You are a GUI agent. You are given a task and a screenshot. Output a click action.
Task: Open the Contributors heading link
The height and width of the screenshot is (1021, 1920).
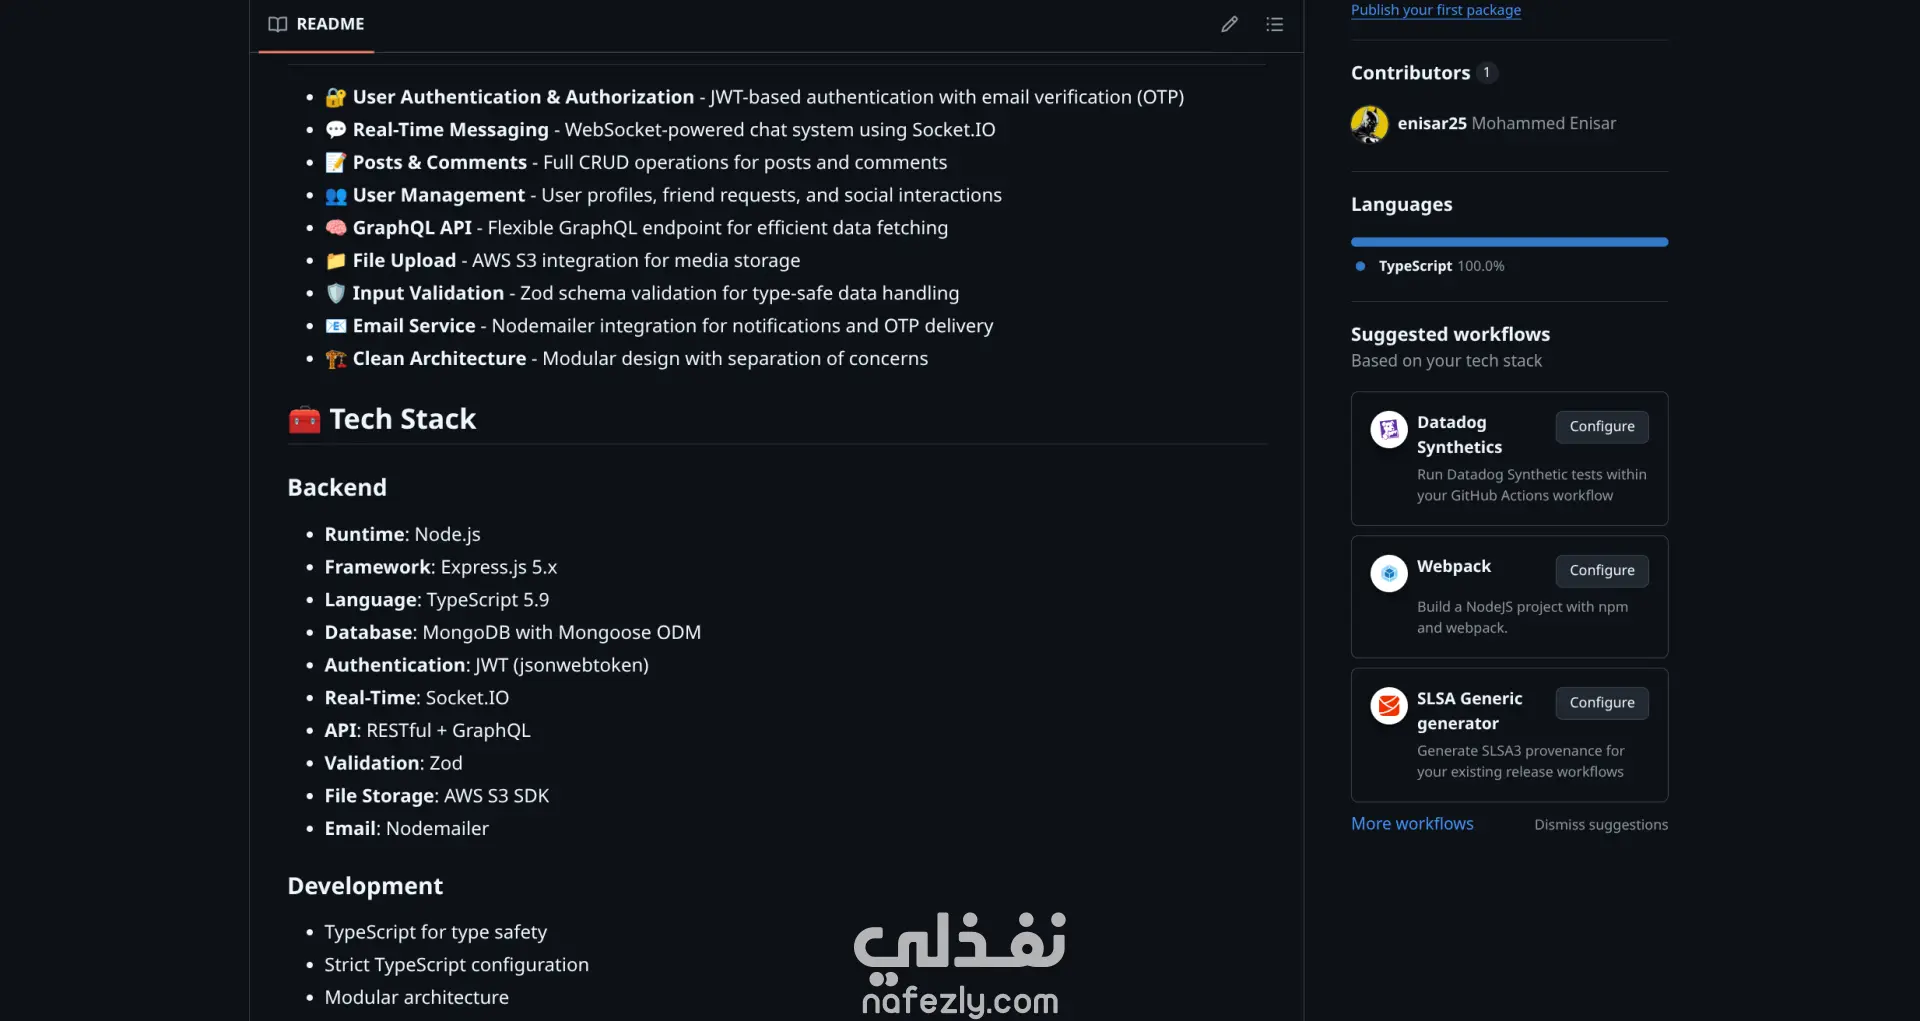[x=1410, y=73]
